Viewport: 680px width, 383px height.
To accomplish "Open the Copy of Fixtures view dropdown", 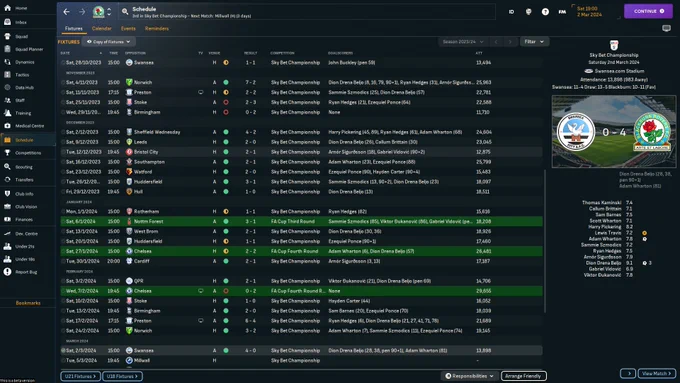I will [x=108, y=42].
